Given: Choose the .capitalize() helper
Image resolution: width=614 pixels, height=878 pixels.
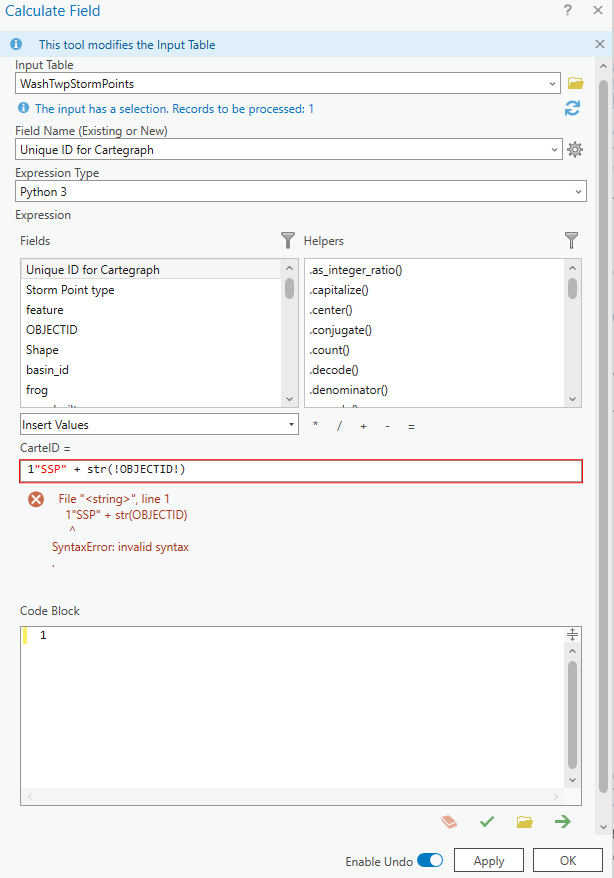Looking at the screenshot, I should point(339,290).
